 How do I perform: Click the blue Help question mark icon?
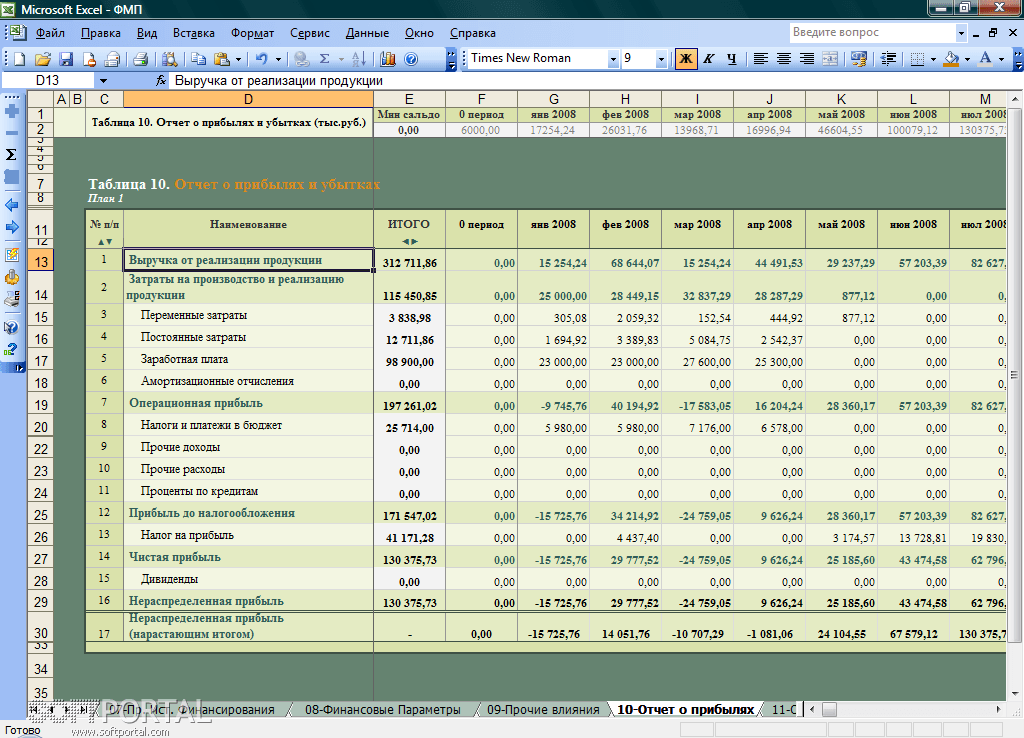tap(411, 59)
